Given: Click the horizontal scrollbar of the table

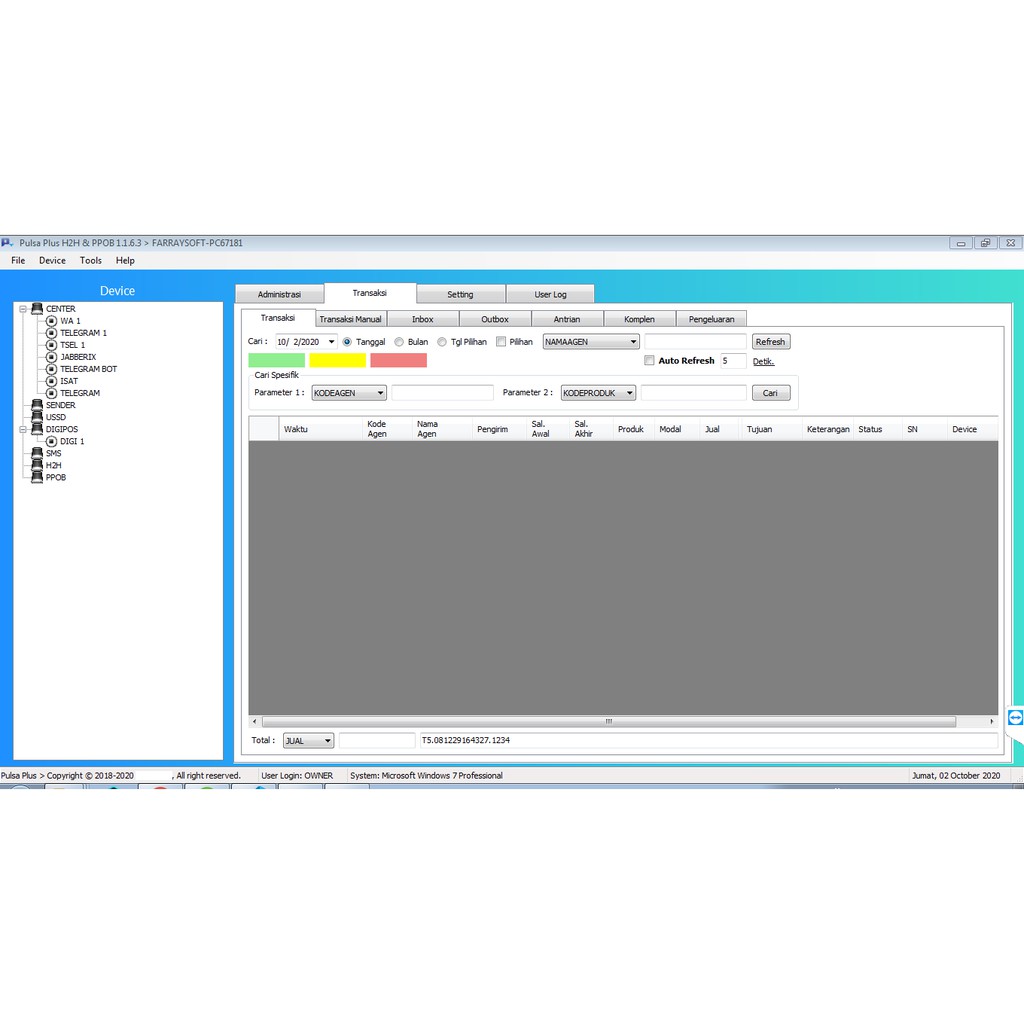Looking at the screenshot, I should tap(609, 722).
